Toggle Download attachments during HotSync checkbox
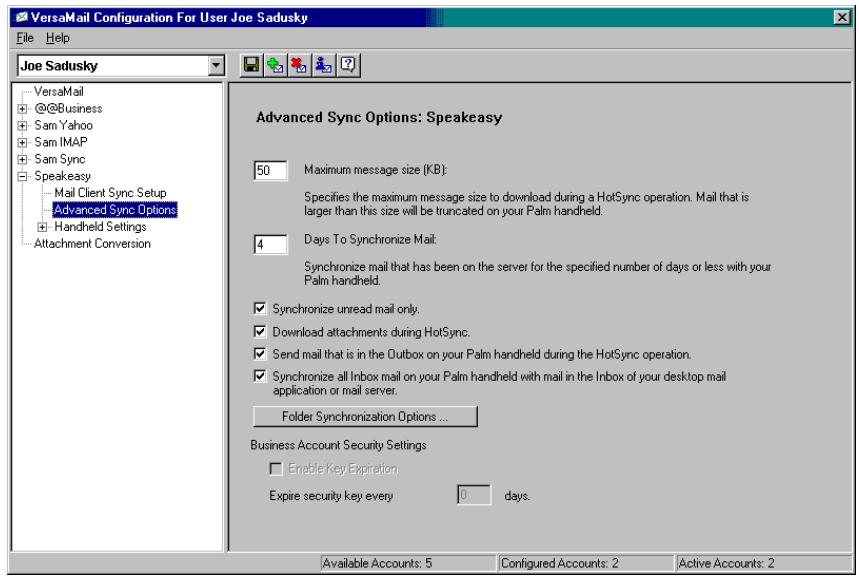Screen dimensions: 859x578 (260, 331)
